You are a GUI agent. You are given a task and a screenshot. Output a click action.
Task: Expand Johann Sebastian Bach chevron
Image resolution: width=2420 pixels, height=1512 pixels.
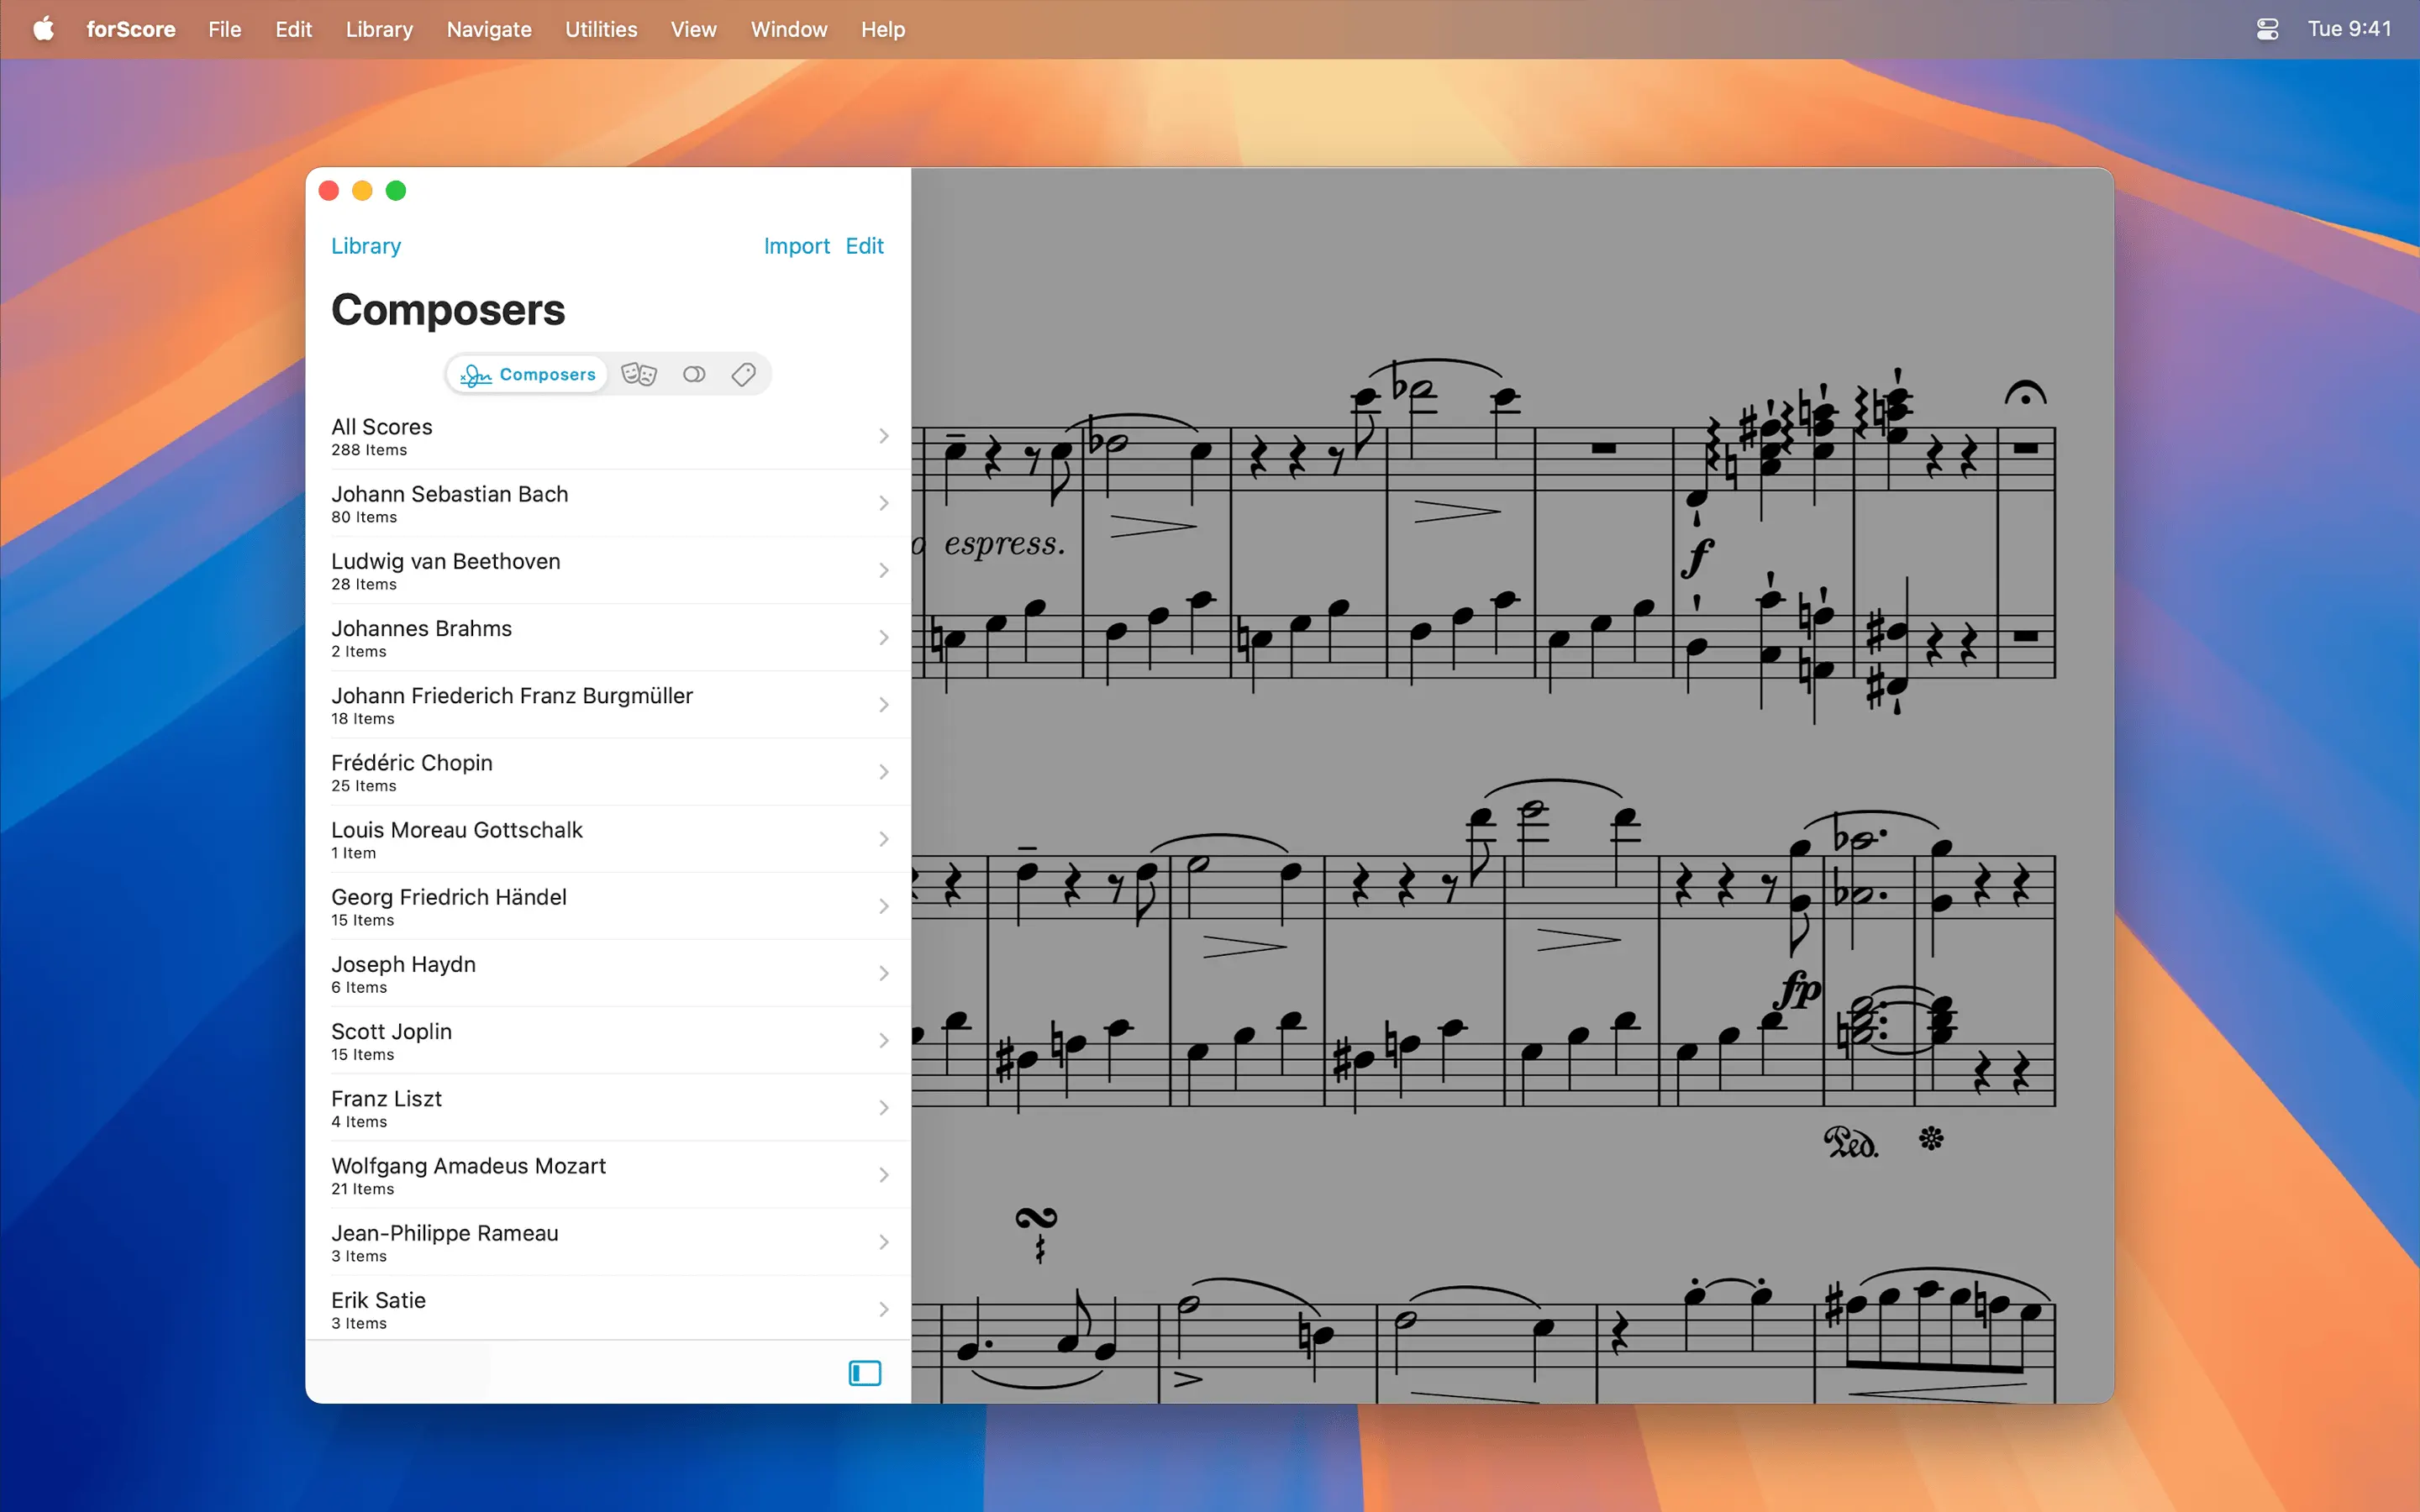pyautogui.click(x=883, y=503)
